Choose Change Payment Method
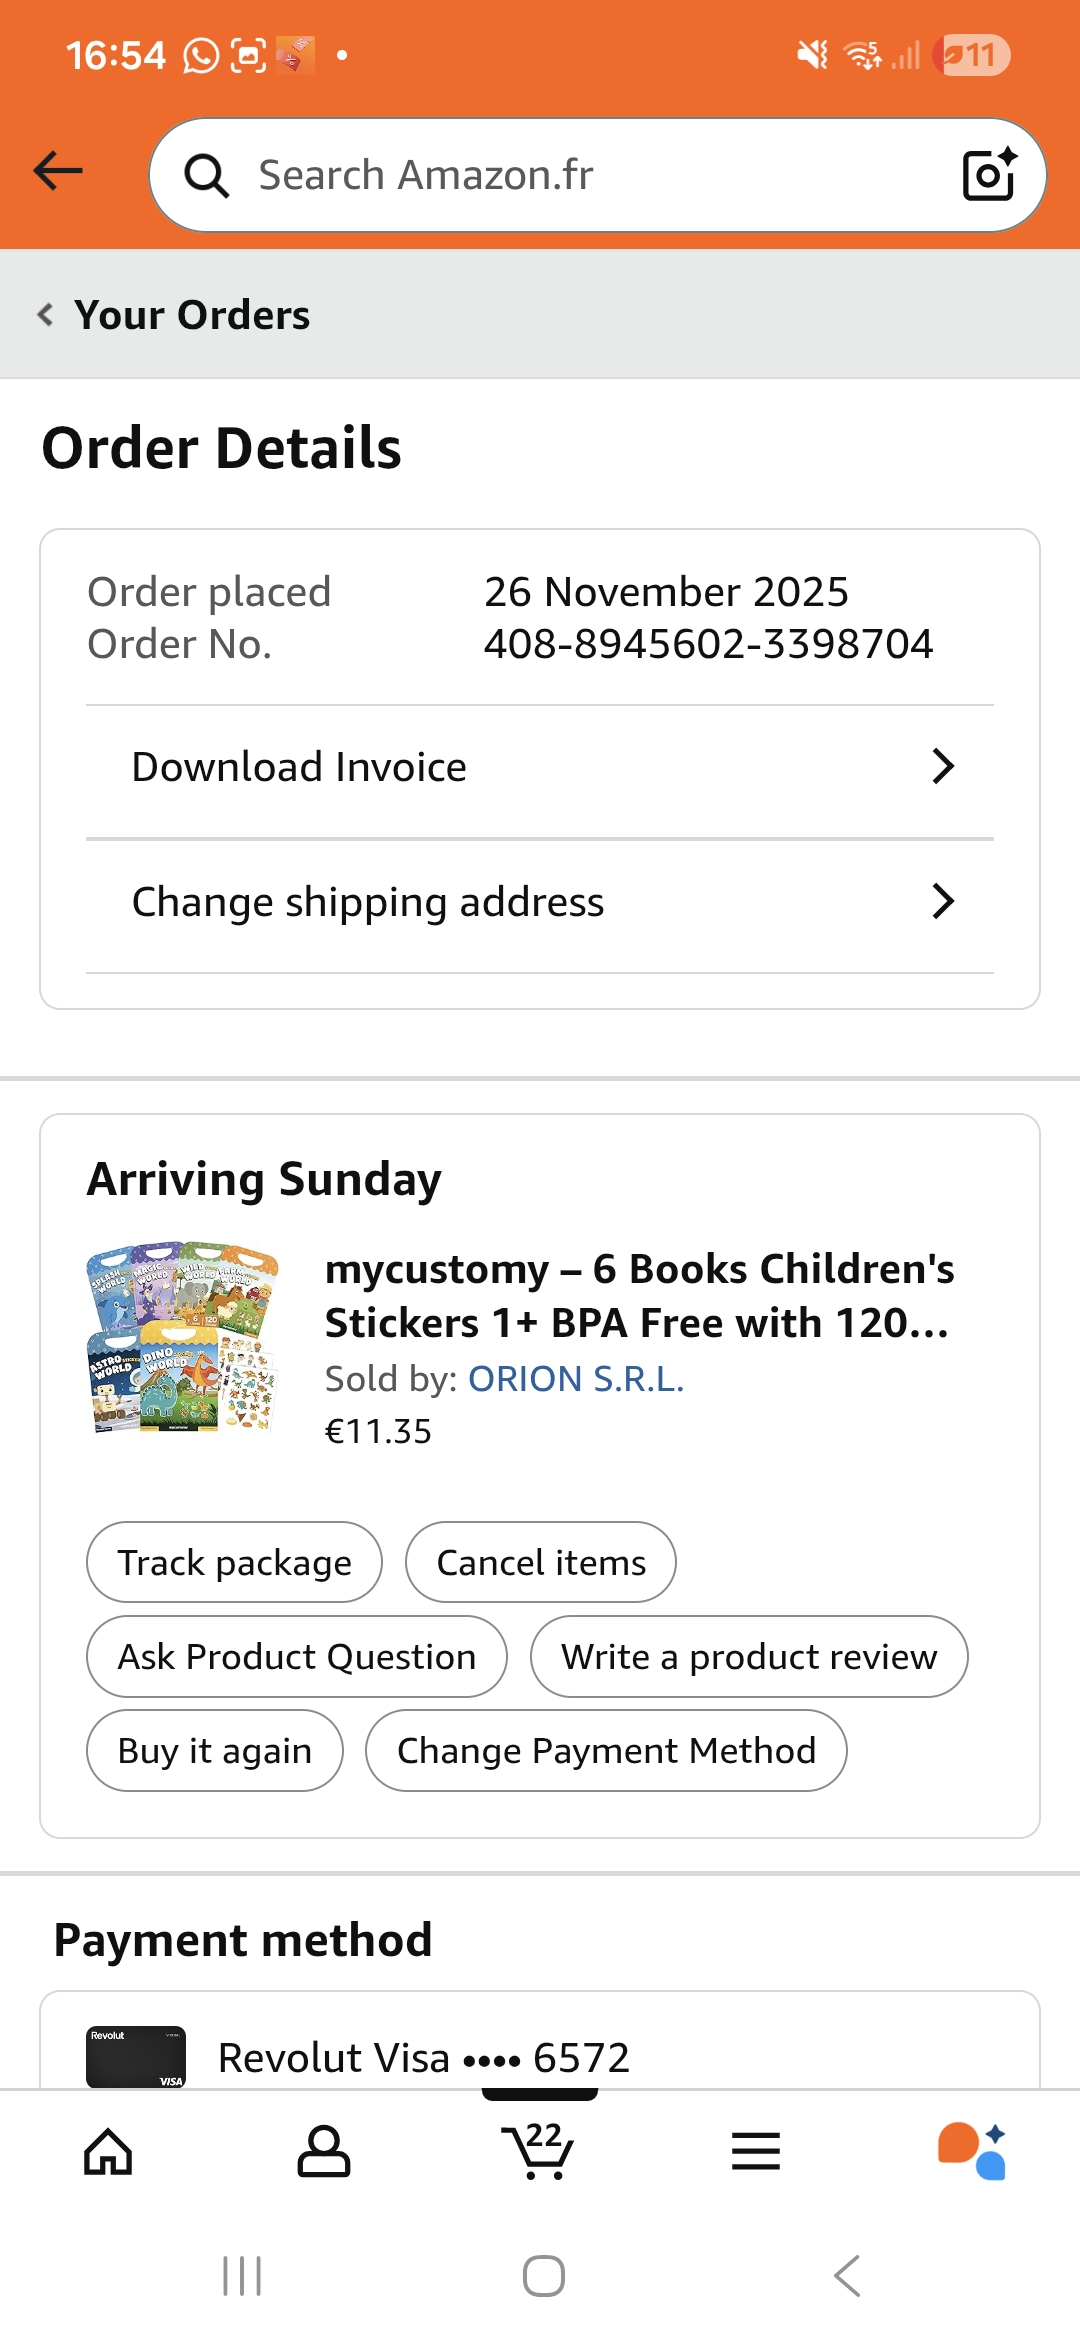Viewport: 1080px width, 2340px height. point(606,1750)
